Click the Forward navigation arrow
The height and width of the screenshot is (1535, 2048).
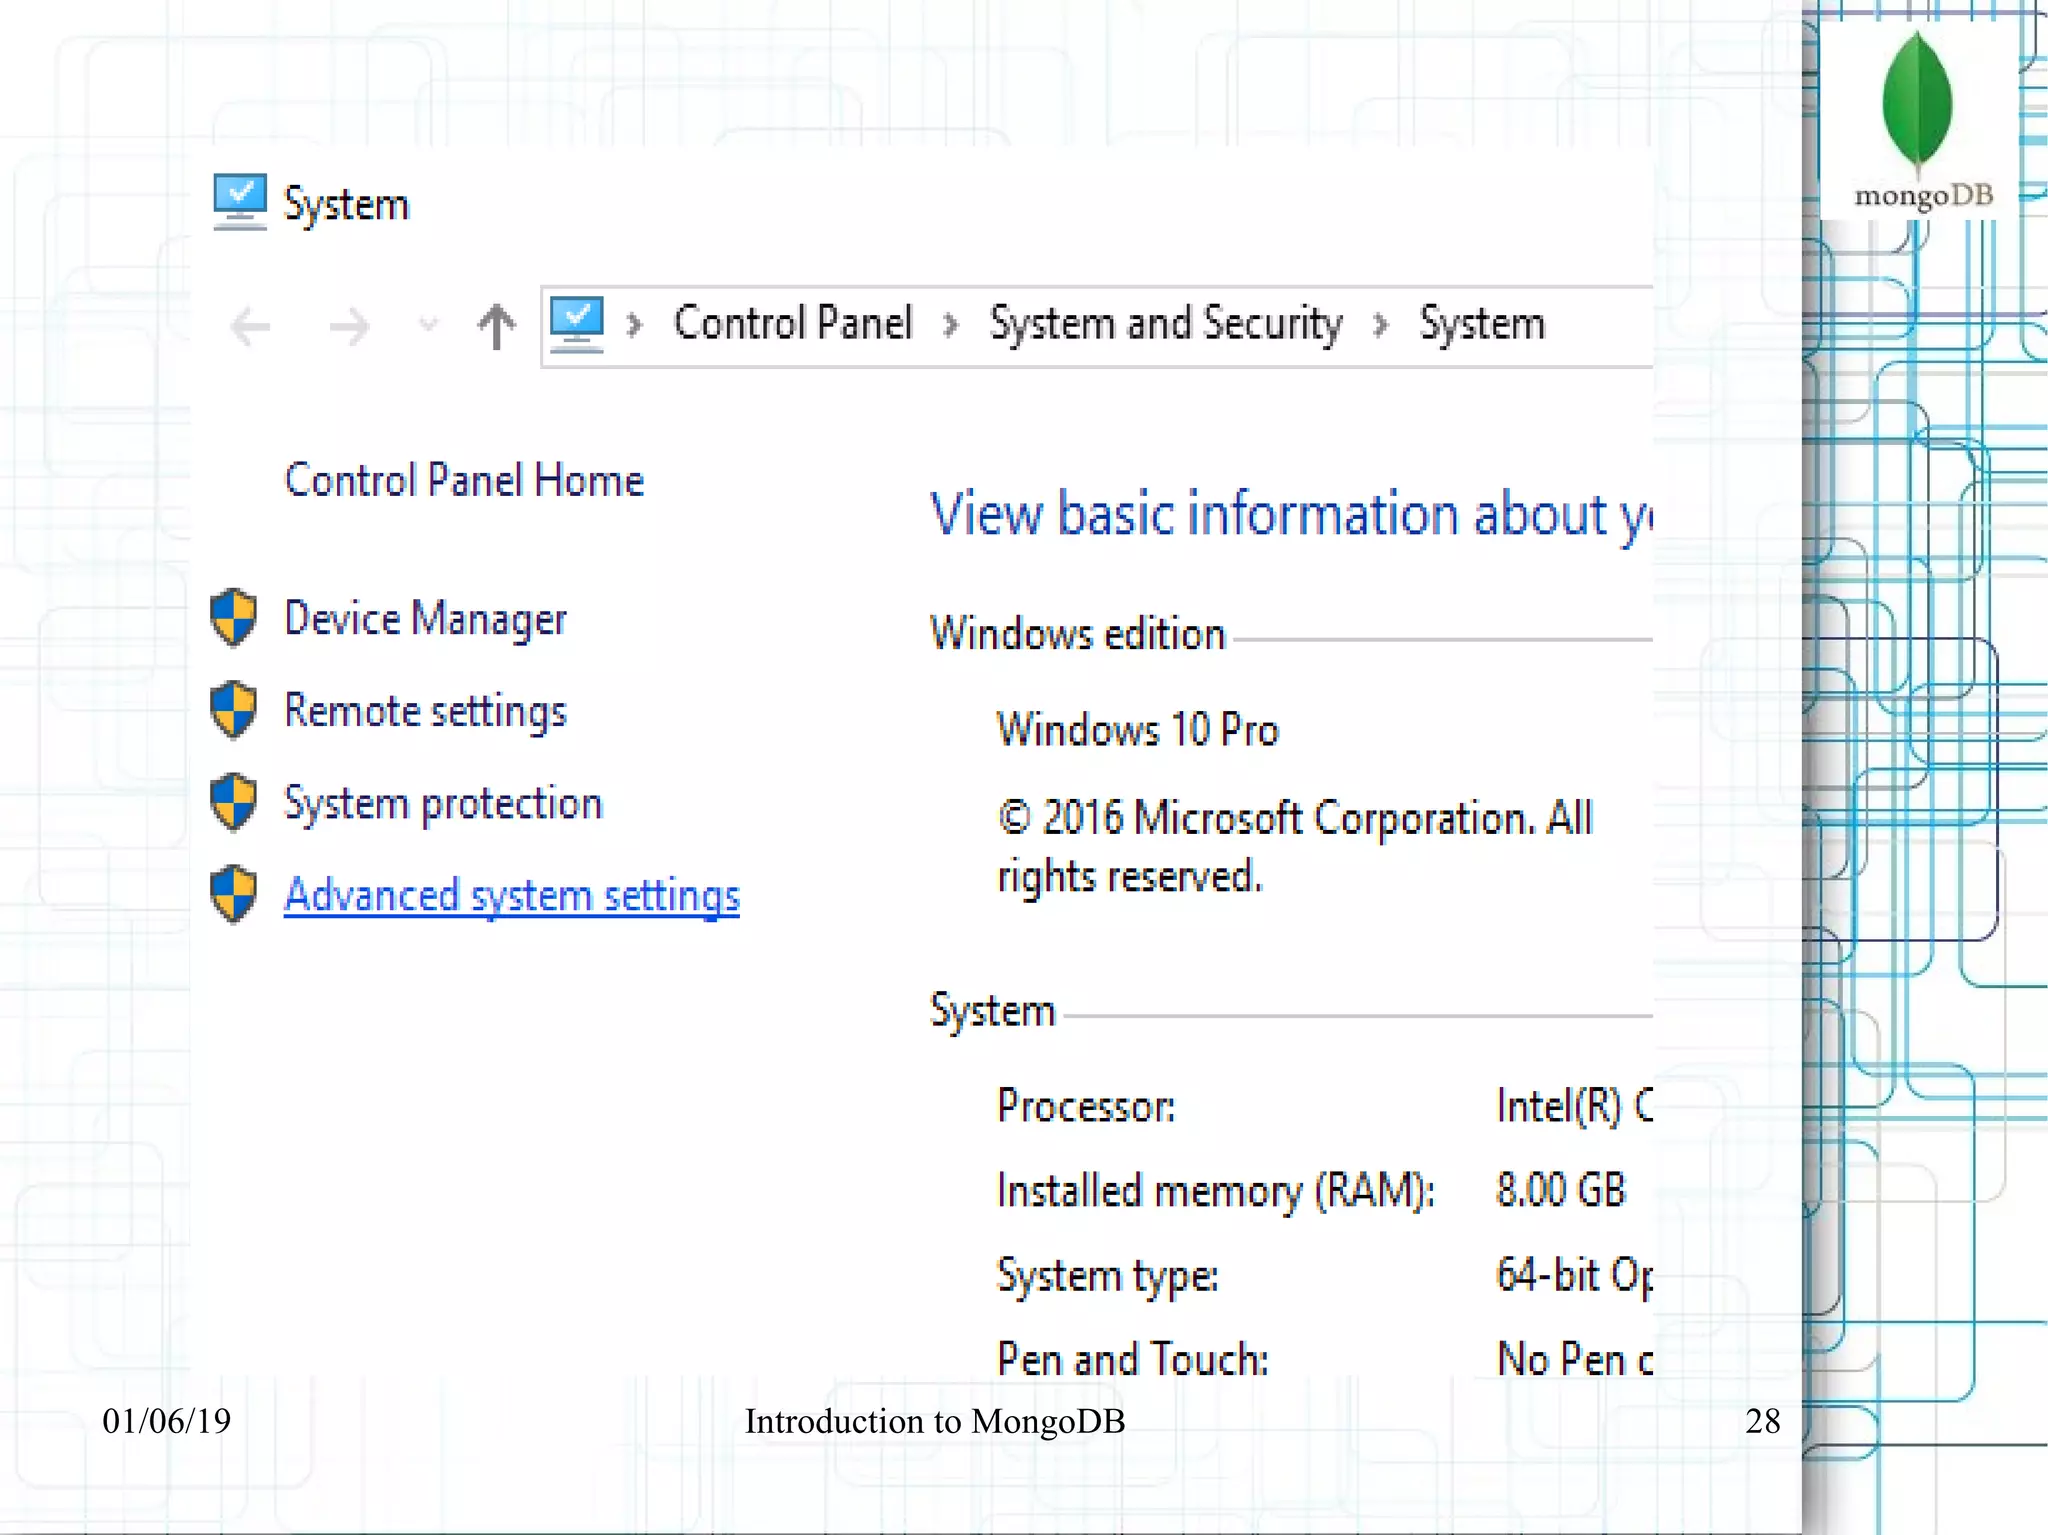click(x=349, y=326)
